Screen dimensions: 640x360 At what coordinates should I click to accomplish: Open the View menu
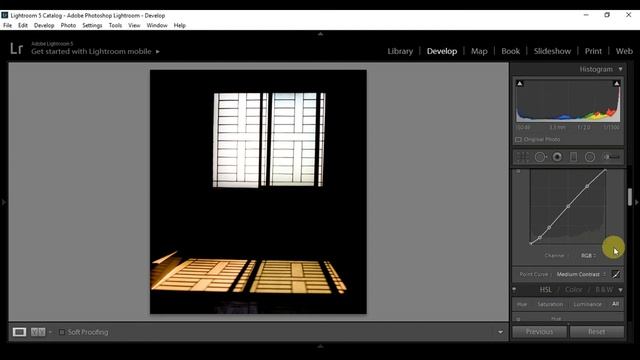click(x=134, y=25)
